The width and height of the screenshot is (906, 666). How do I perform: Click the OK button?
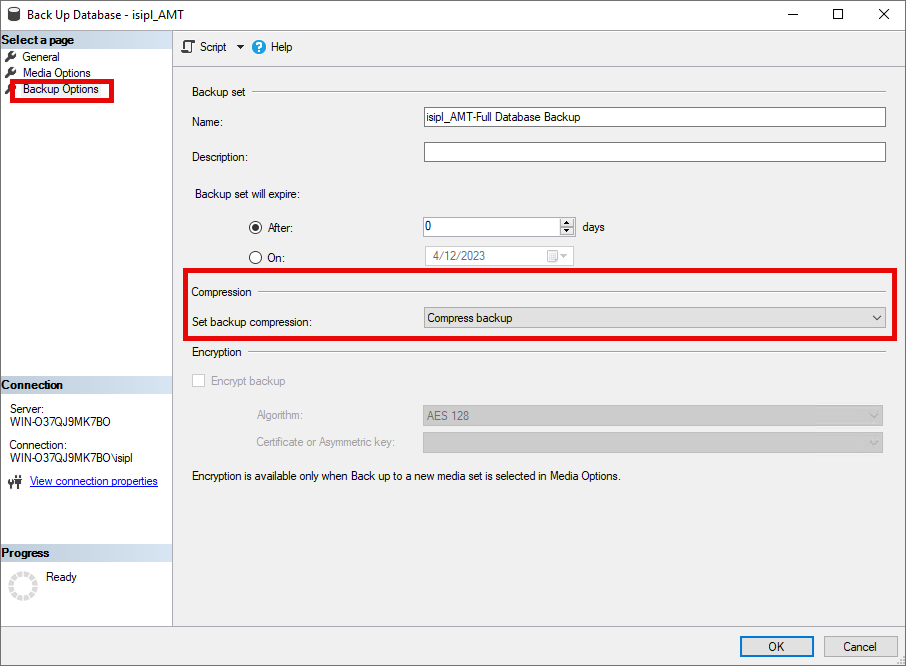[x=776, y=646]
